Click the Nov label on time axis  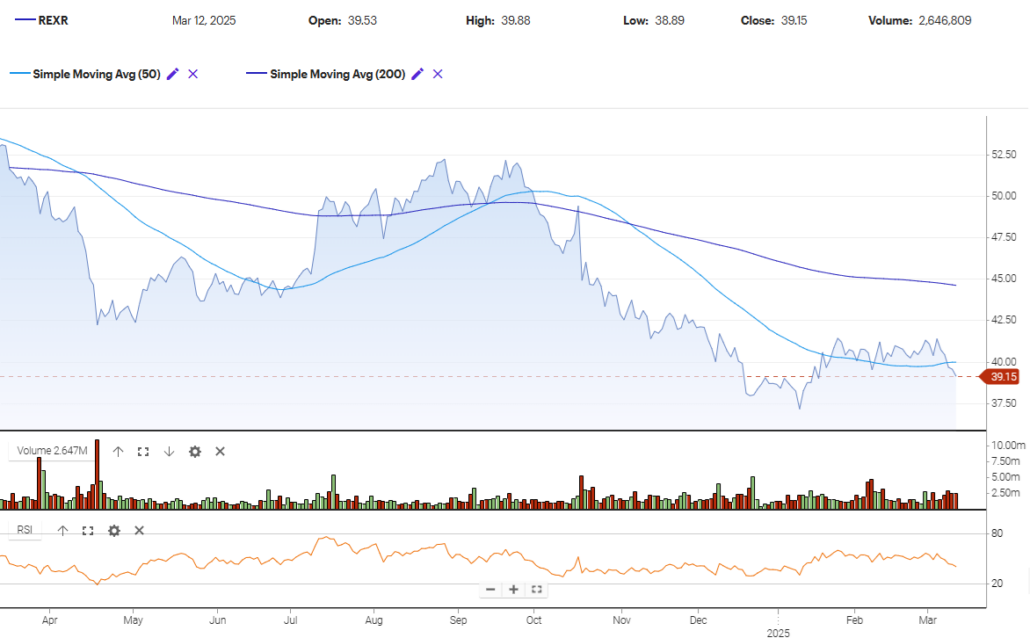pyautogui.click(x=621, y=620)
